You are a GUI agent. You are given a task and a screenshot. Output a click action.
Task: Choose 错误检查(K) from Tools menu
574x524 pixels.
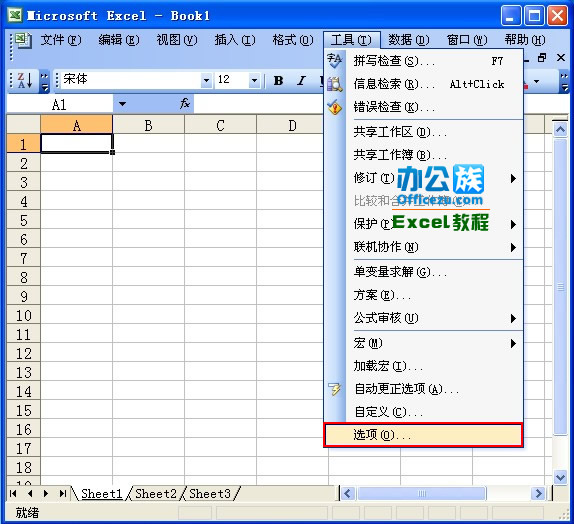click(x=424, y=107)
